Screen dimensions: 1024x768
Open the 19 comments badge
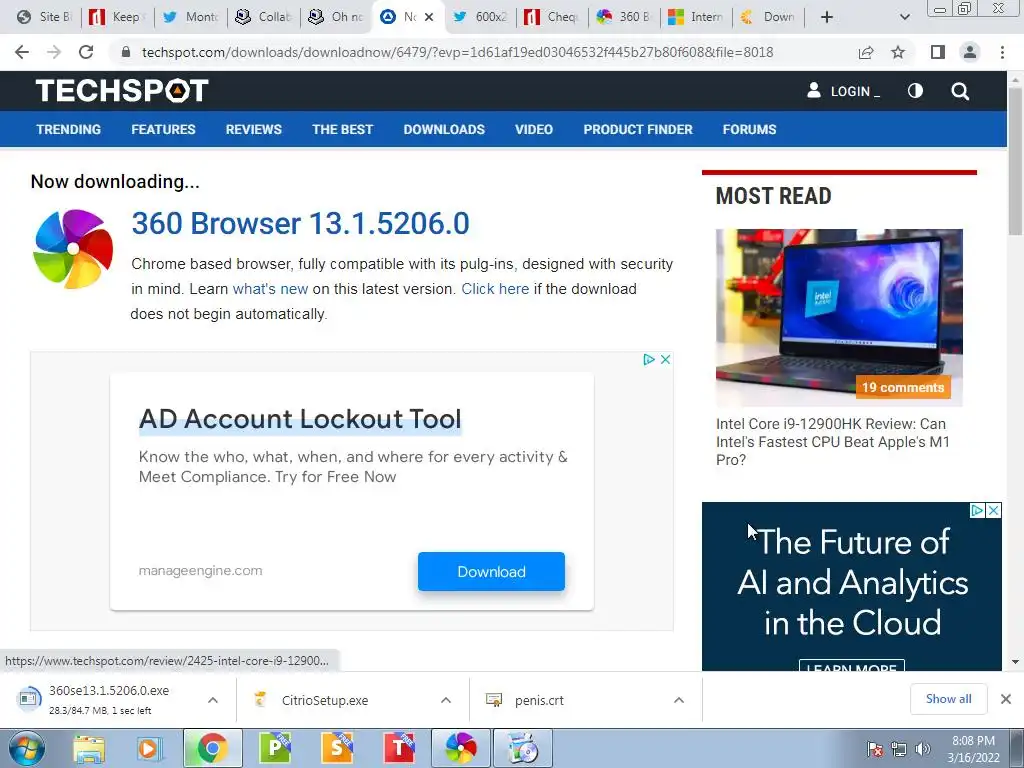point(903,387)
